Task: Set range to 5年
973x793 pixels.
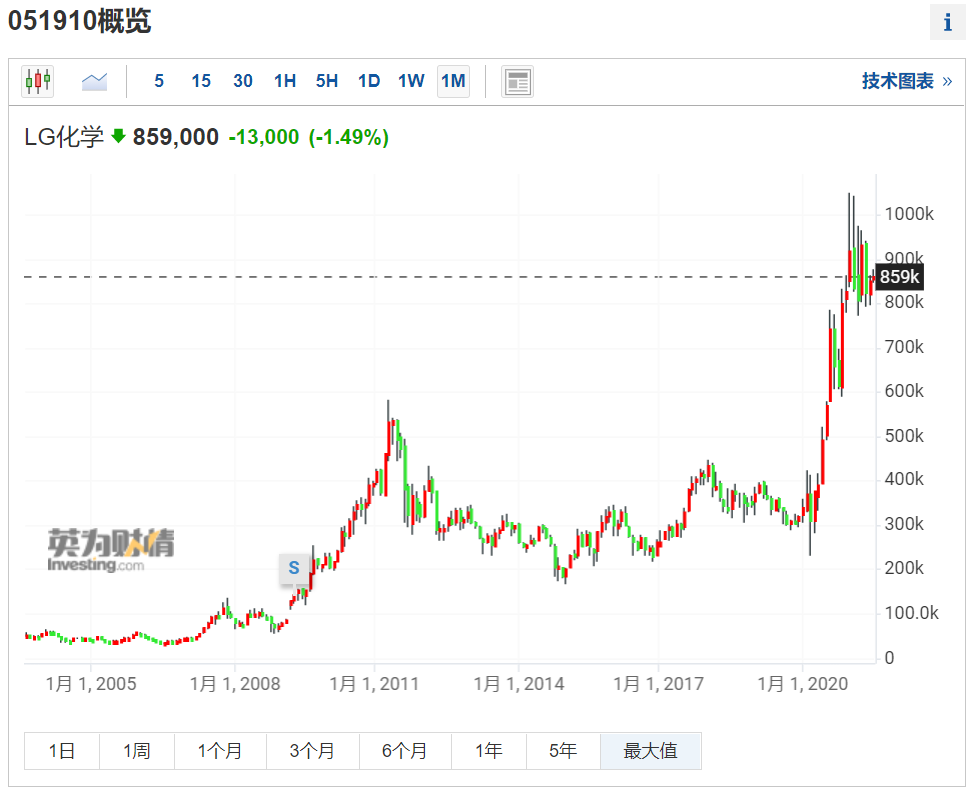Action: coord(563,751)
